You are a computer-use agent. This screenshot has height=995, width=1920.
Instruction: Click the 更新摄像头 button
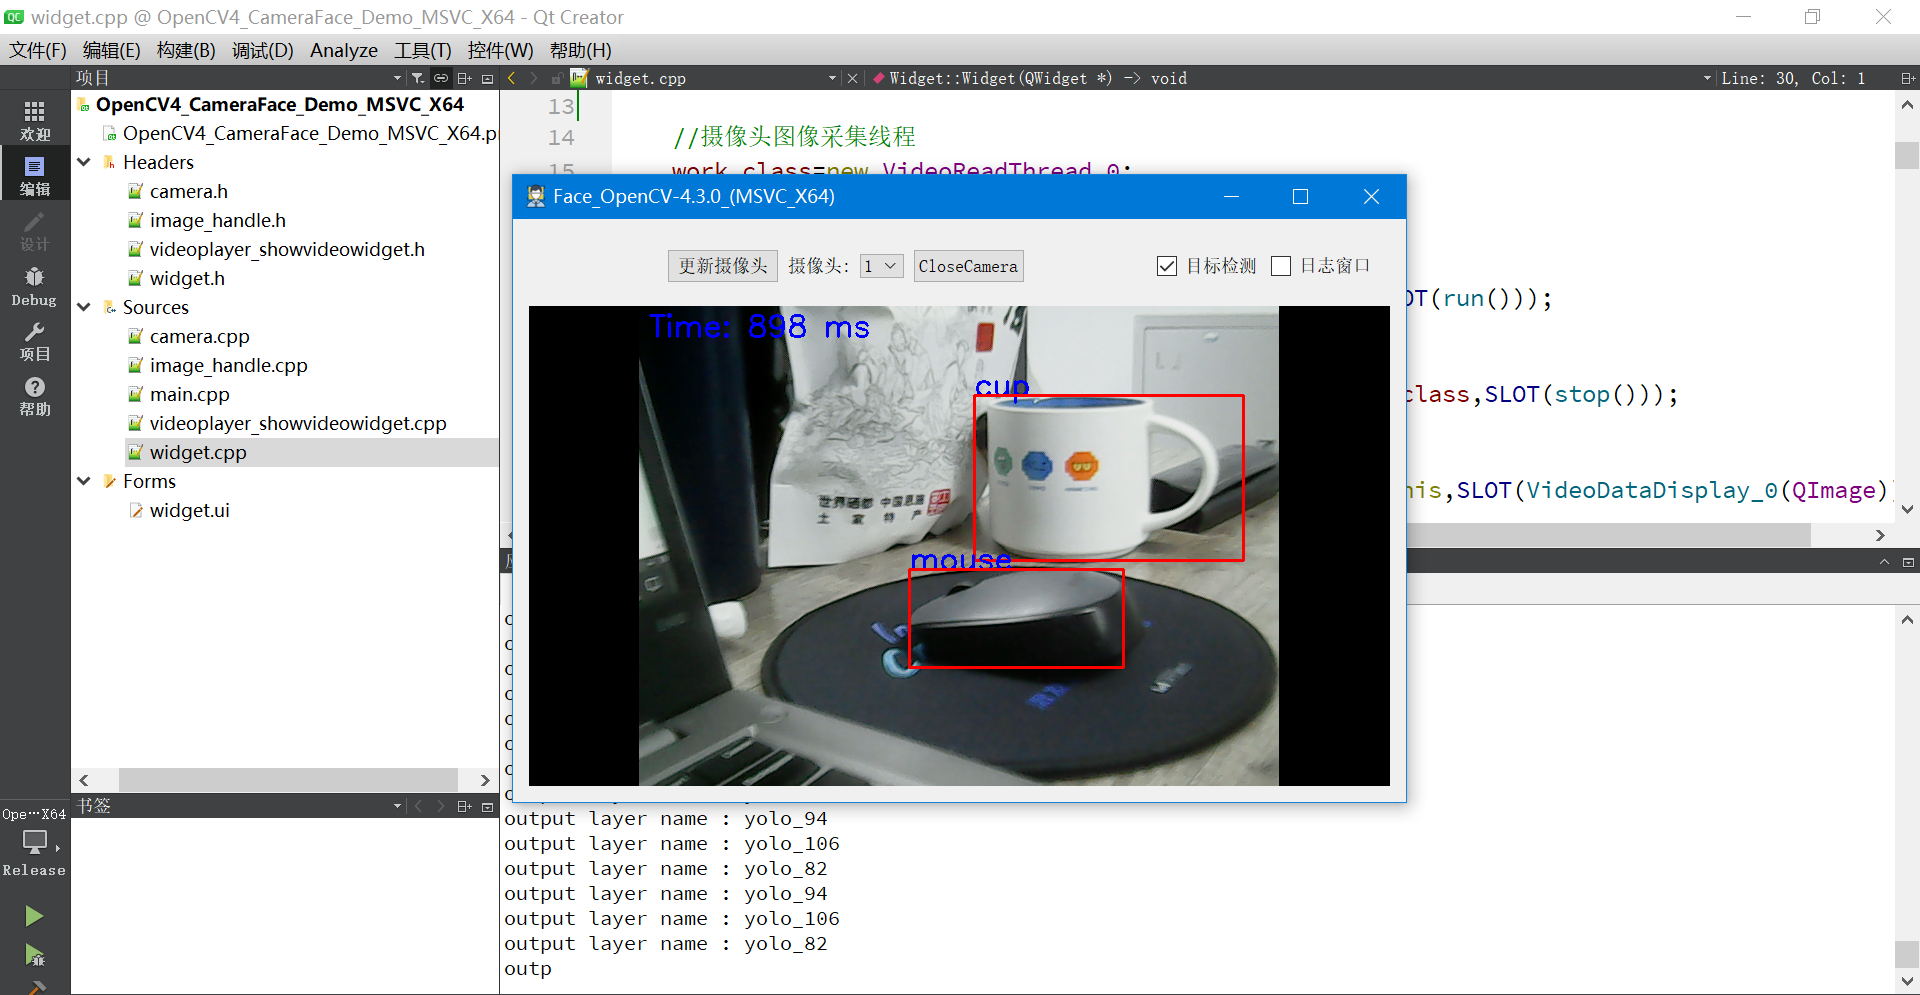722,266
